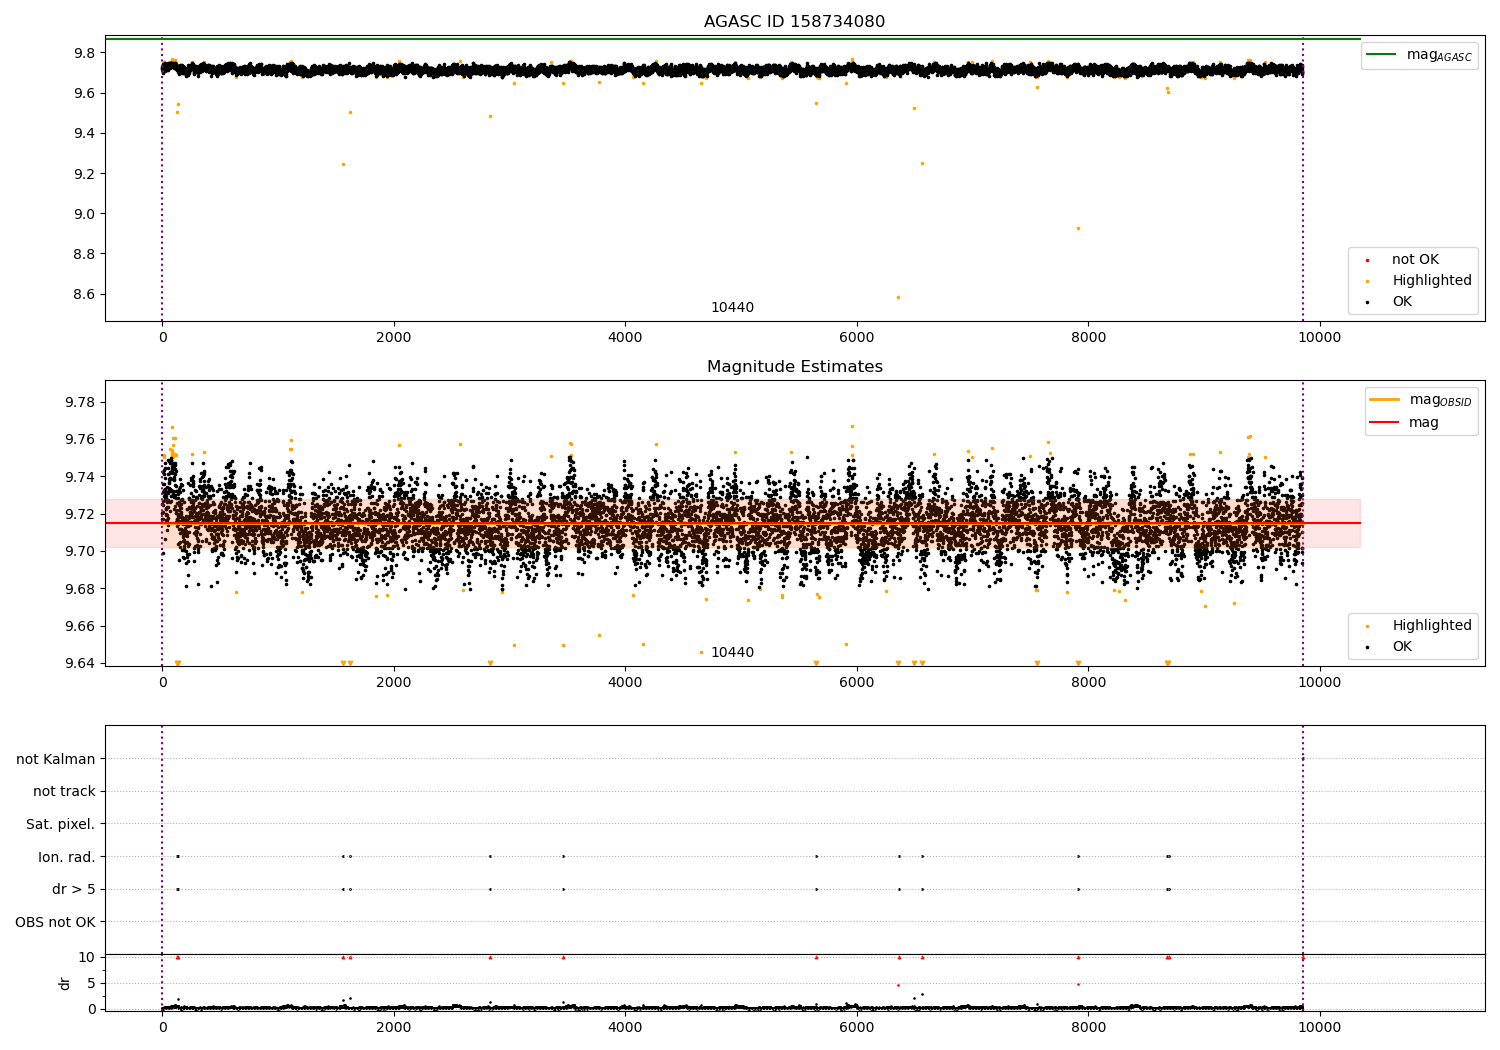Click the lowest orange outlier near 8.6 in top plot
Screen dimensions: 1500x1050
coord(898,297)
